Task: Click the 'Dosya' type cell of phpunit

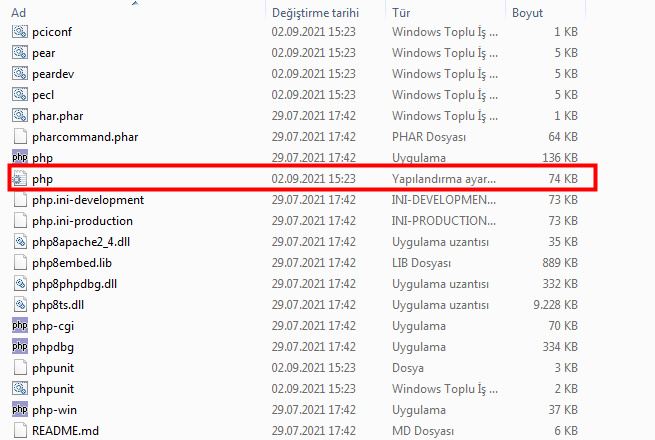Action: 408,368
